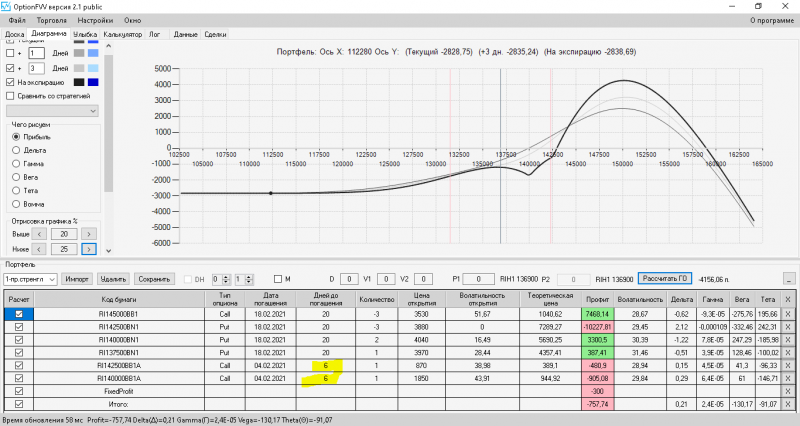Image resolution: width=800 pixels, height=426 pixels.
Task: Click the Удалить button
Action: (x=113, y=279)
